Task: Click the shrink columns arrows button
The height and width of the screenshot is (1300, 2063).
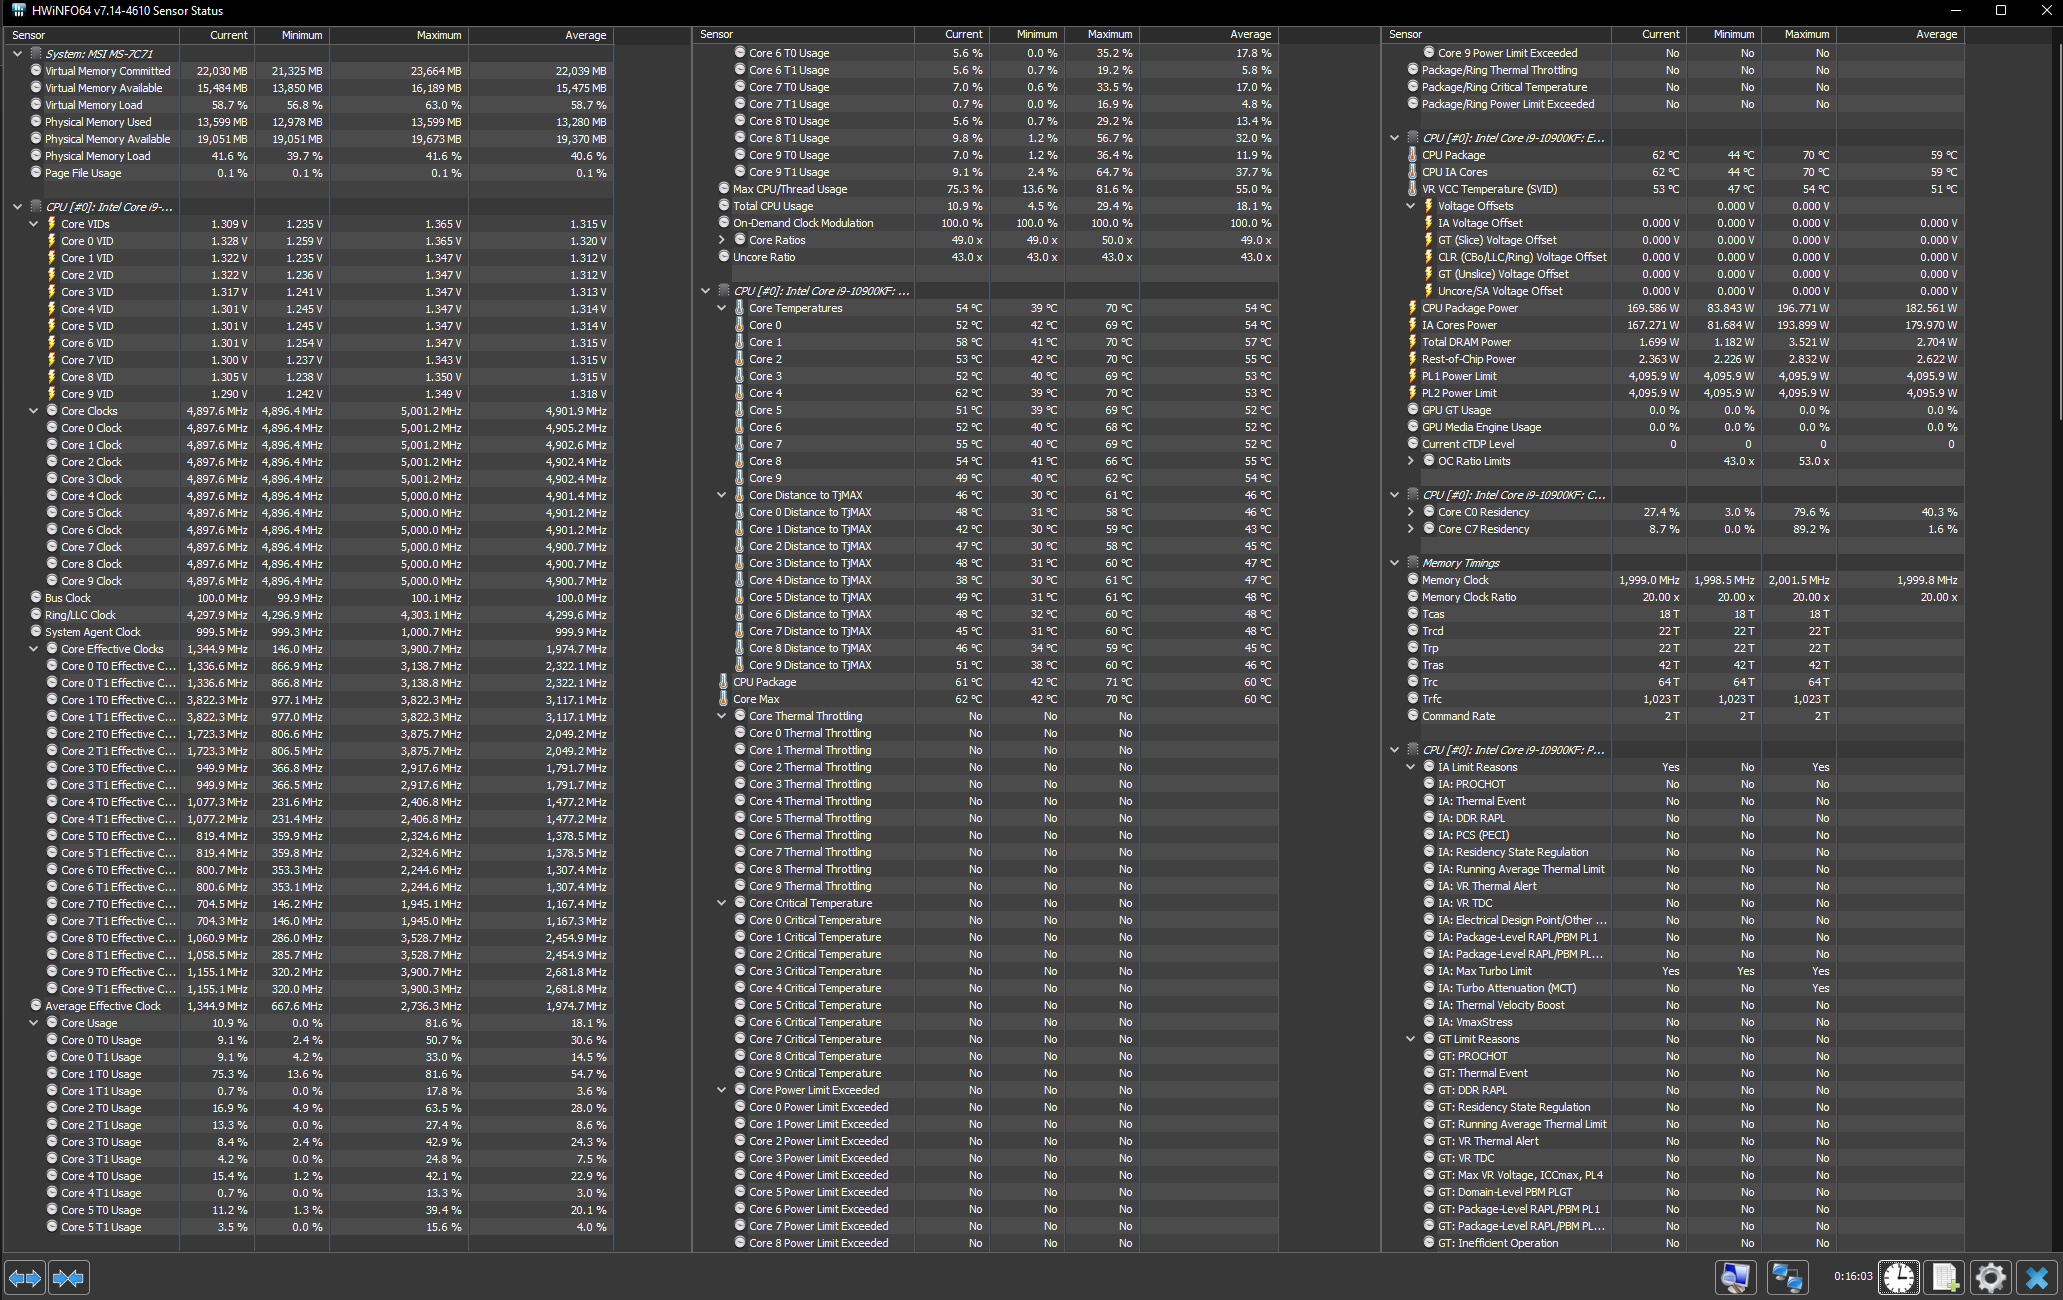Action: pos(68,1277)
